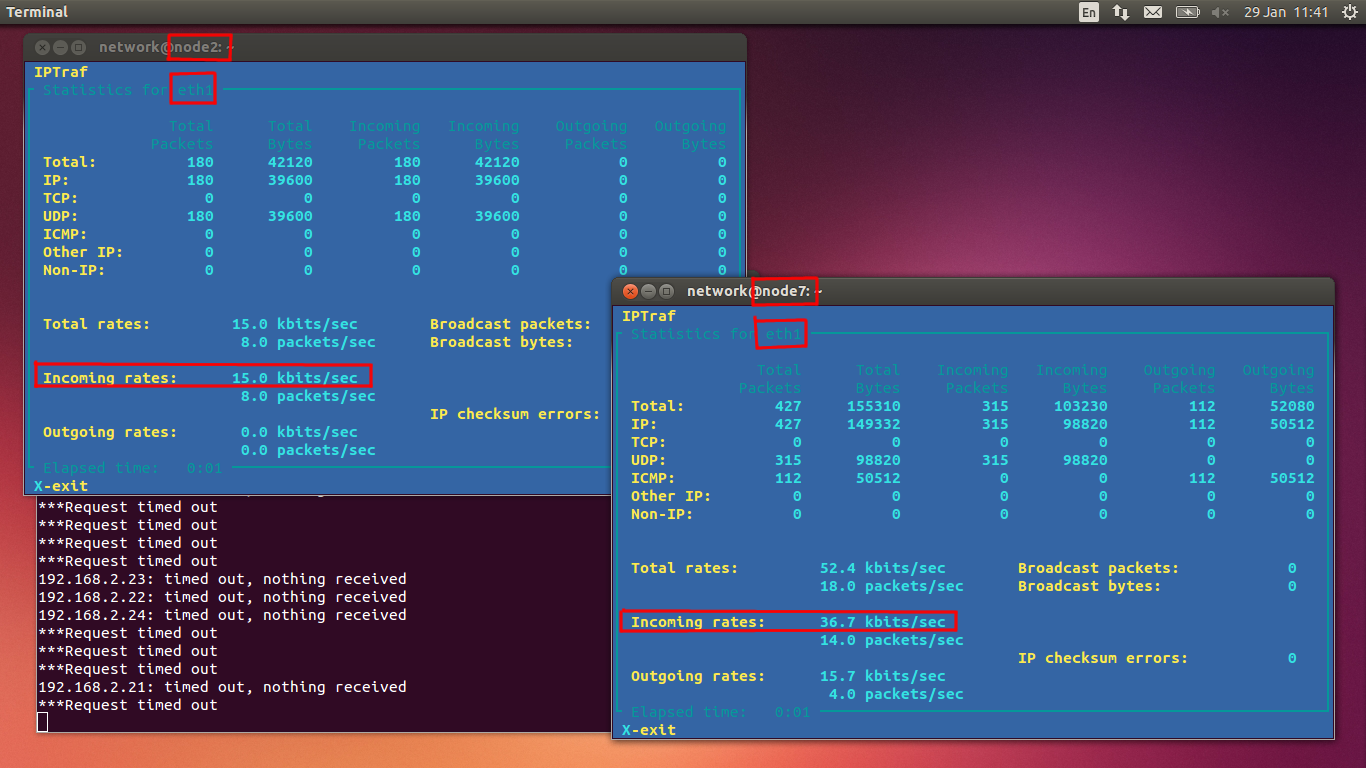
Task: Maximize the network@node2 terminal window
Action: (78, 47)
